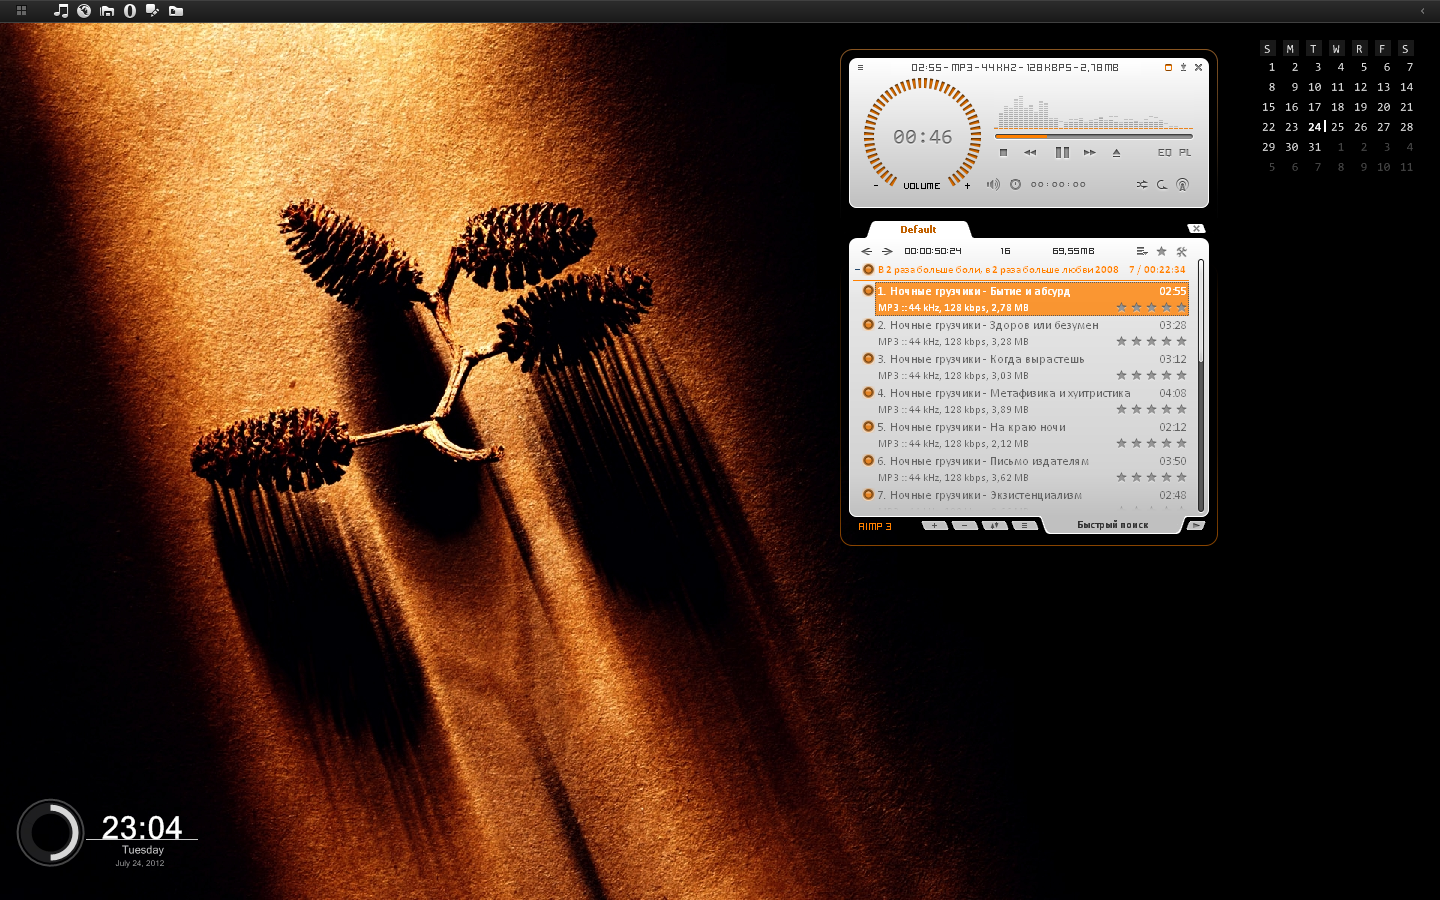
Task: Skip to the next track
Action: [x=1090, y=153]
